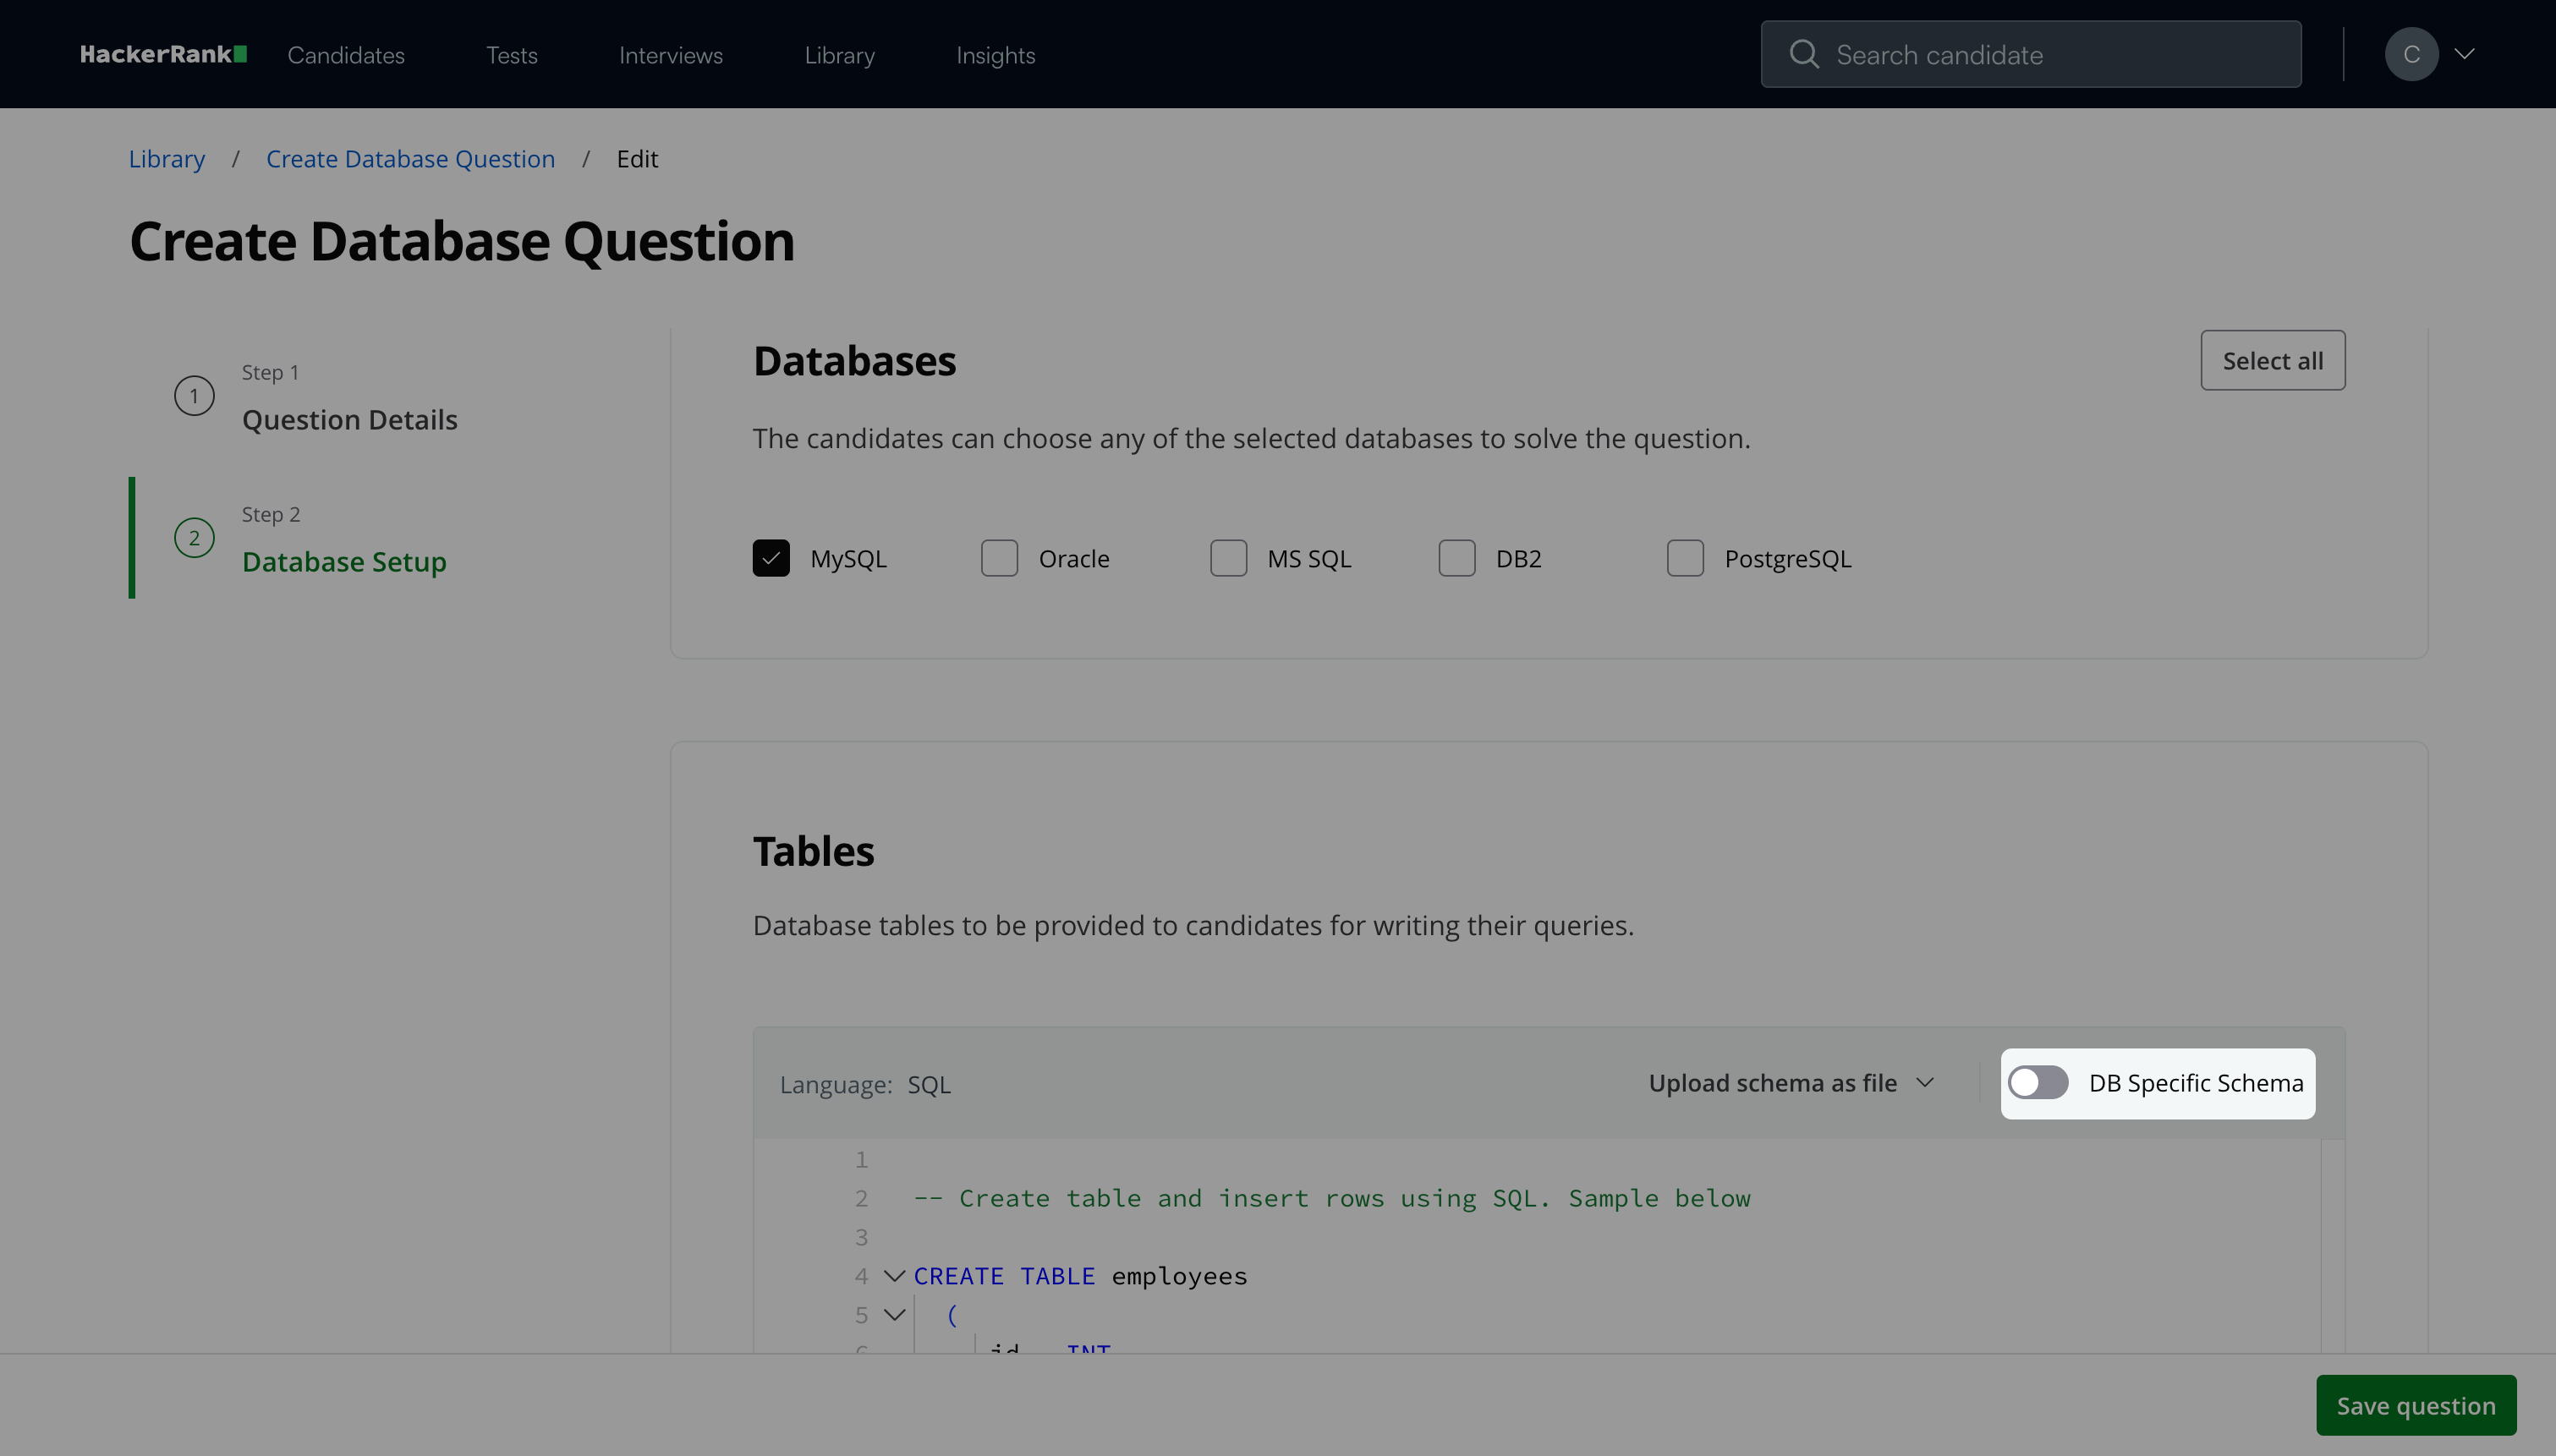Viewport: 2556px width, 1456px height.
Task: Click the Save question button
Action: pos(2415,1405)
